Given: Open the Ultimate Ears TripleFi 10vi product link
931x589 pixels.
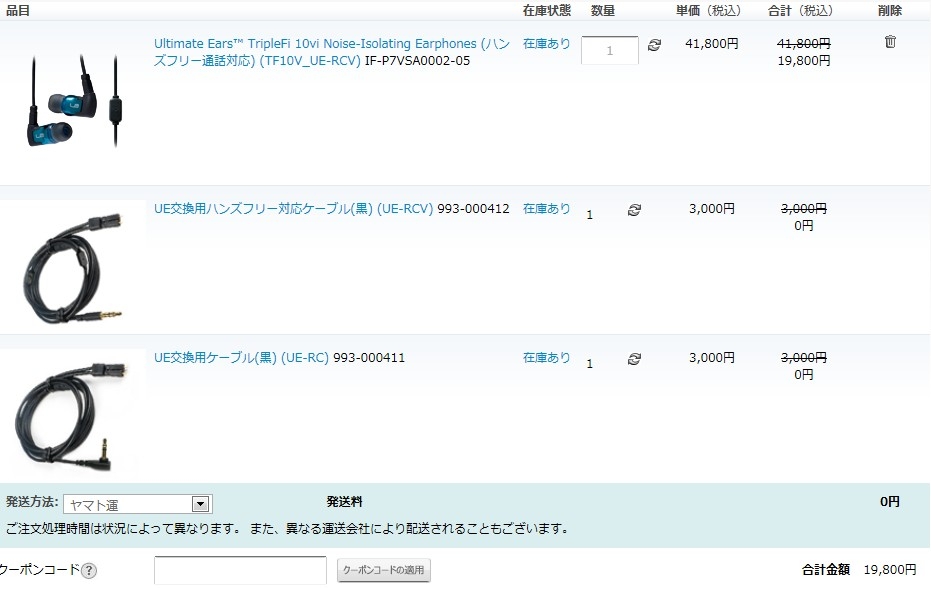Looking at the screenshot, I should click(x=332, y=52).
